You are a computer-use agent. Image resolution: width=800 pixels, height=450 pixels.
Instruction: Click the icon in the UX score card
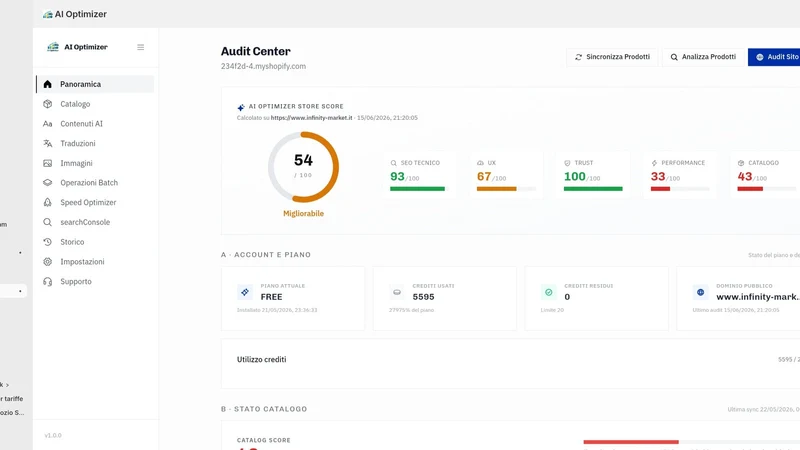480,163
